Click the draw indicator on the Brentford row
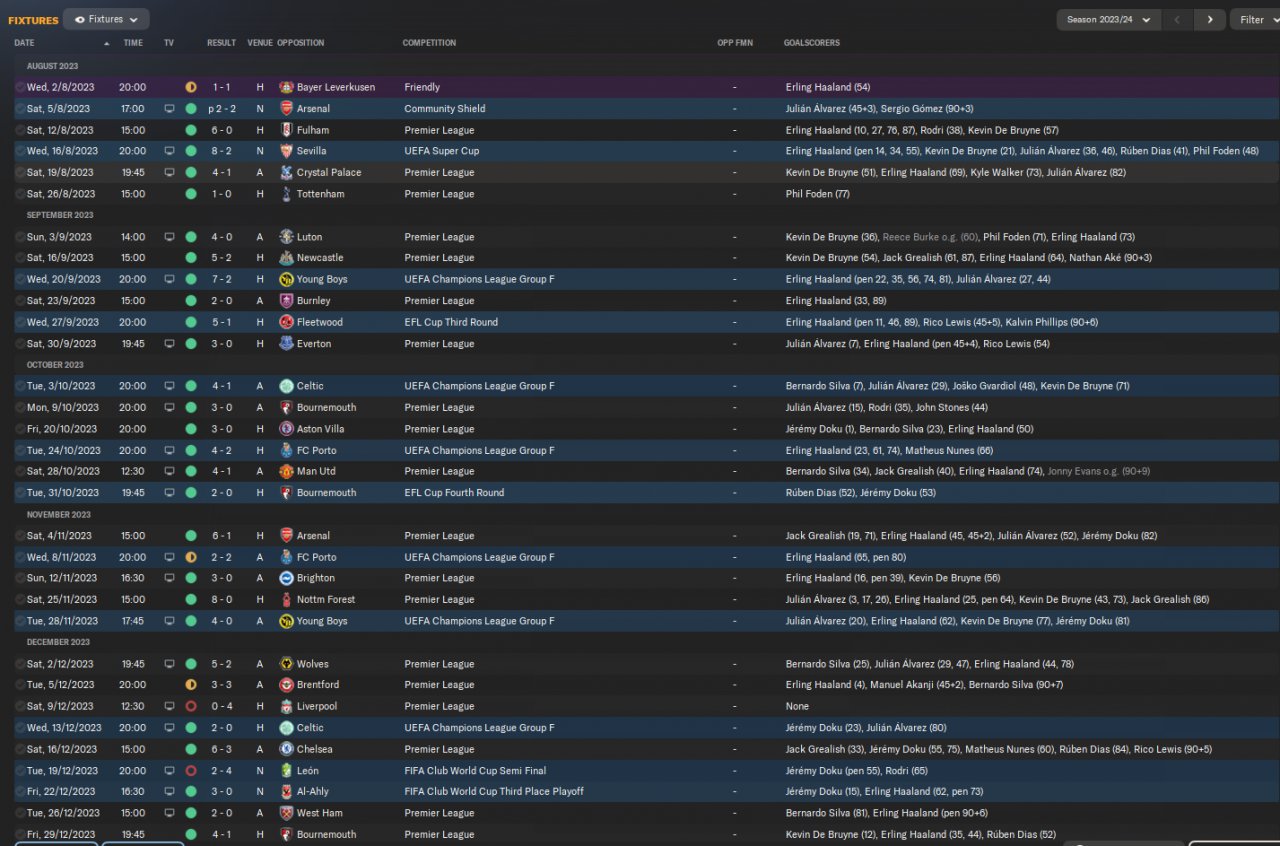The image size is (1280, 846). click(x=191, y=685)
